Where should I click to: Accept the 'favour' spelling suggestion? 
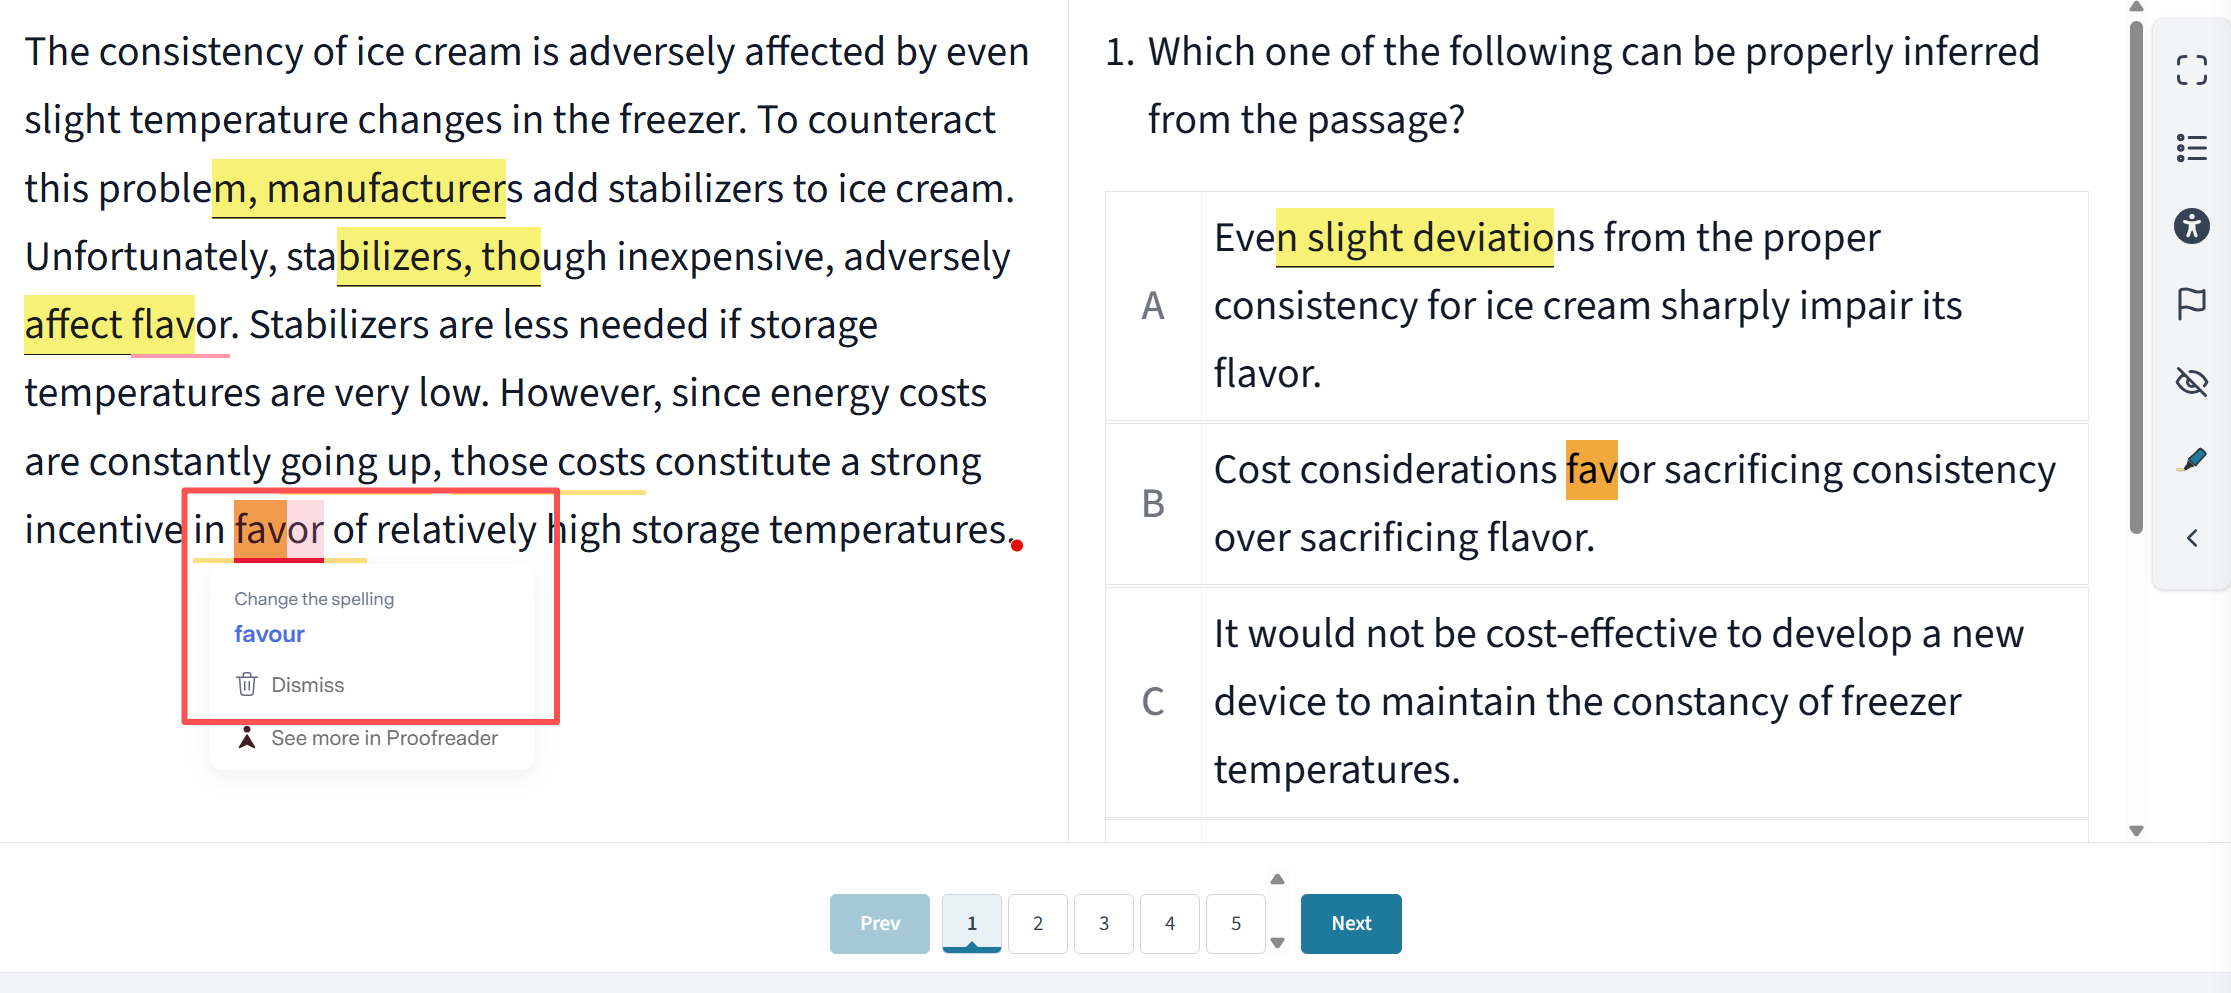[x=269, y=634]
